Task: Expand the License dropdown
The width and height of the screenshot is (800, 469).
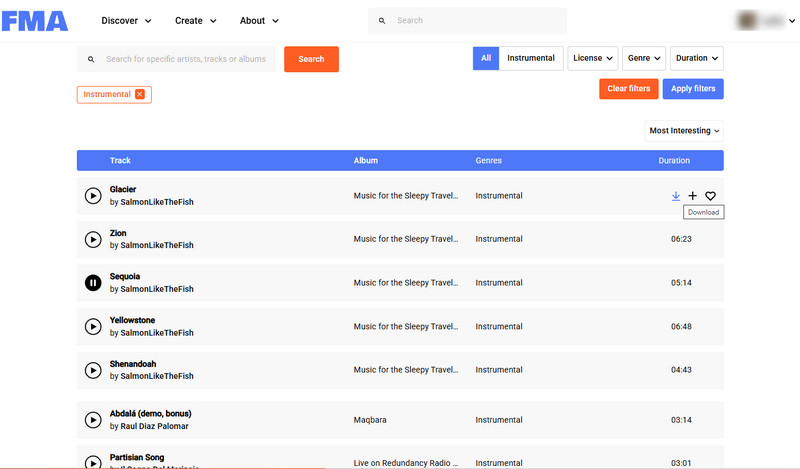Action: tap(593, 58)
